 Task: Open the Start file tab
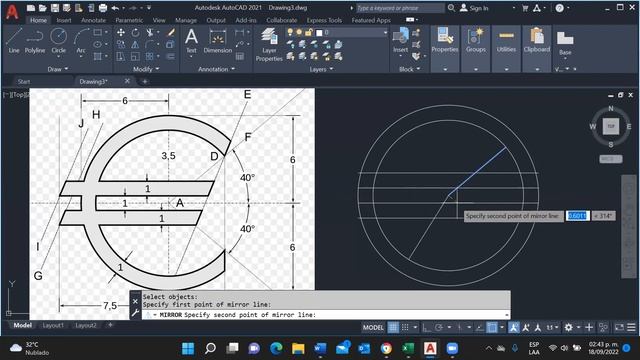click(24, 82)
